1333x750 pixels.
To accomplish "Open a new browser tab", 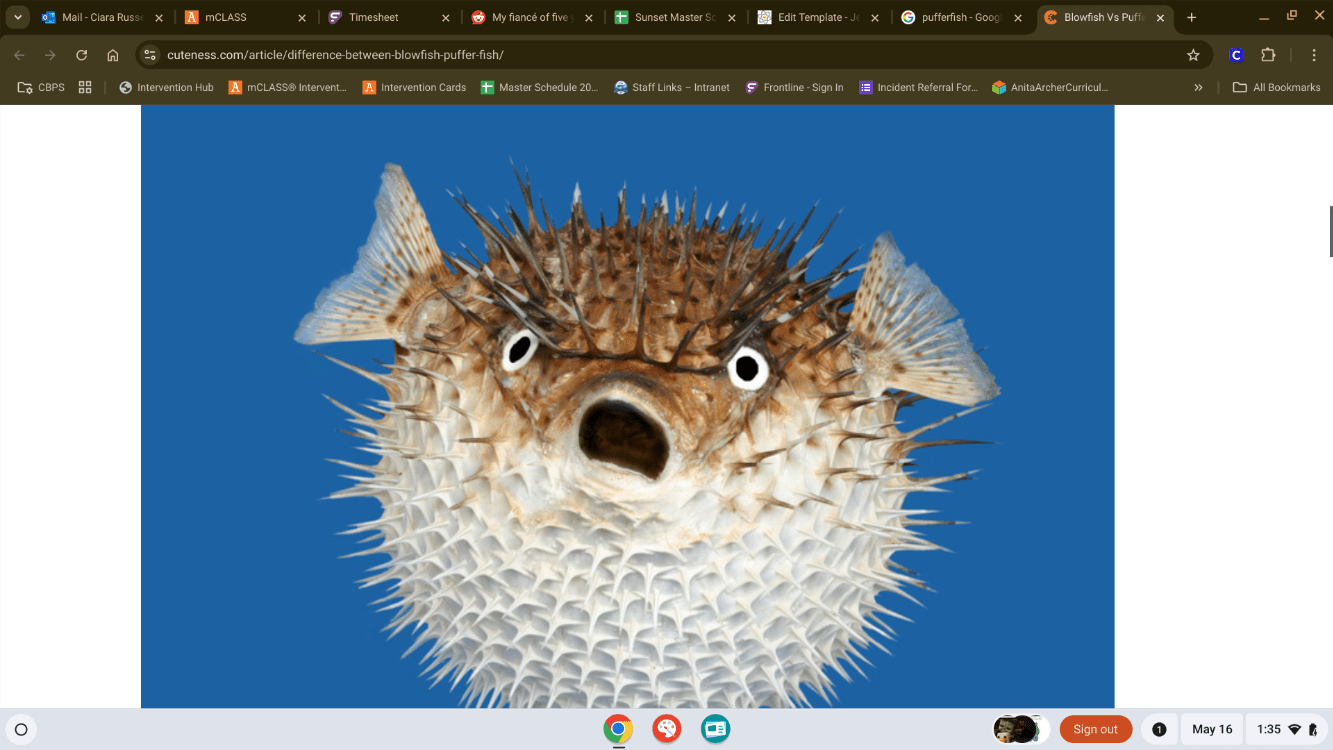I will point(1191,17).
